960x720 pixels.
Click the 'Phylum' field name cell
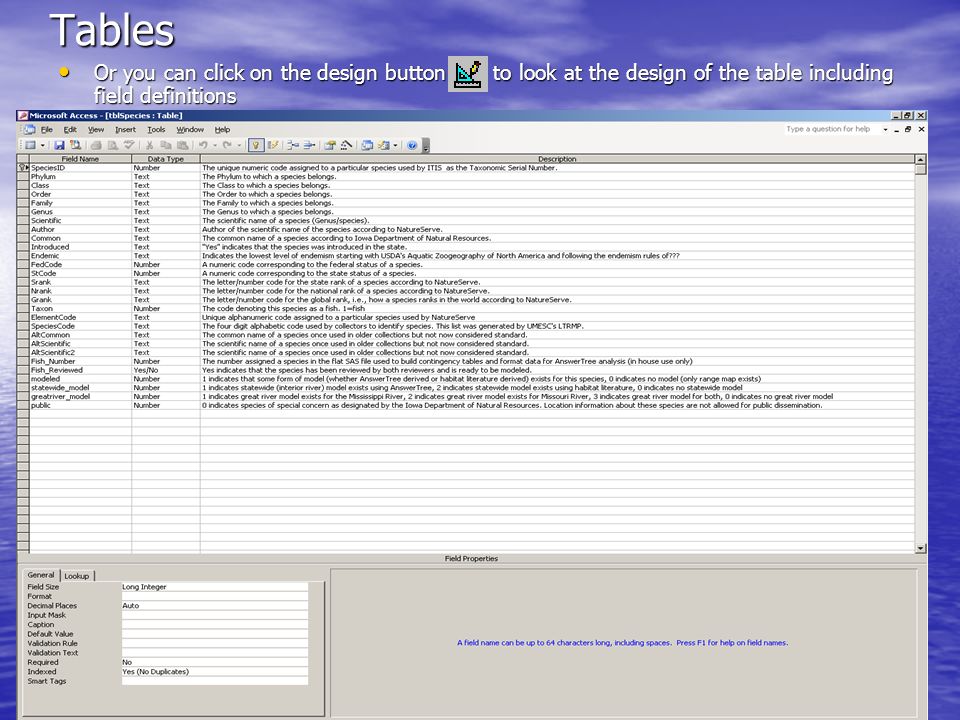(80, 176)
